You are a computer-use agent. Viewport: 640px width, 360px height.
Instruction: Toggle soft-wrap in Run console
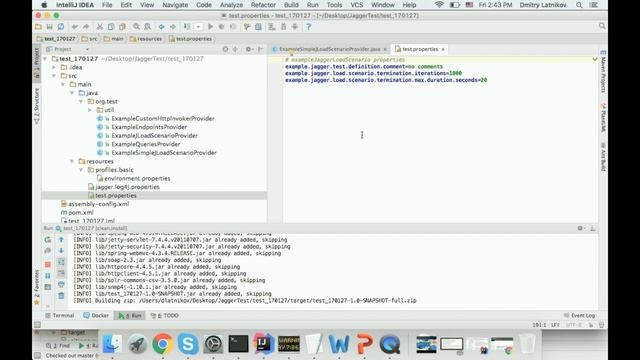61,262
